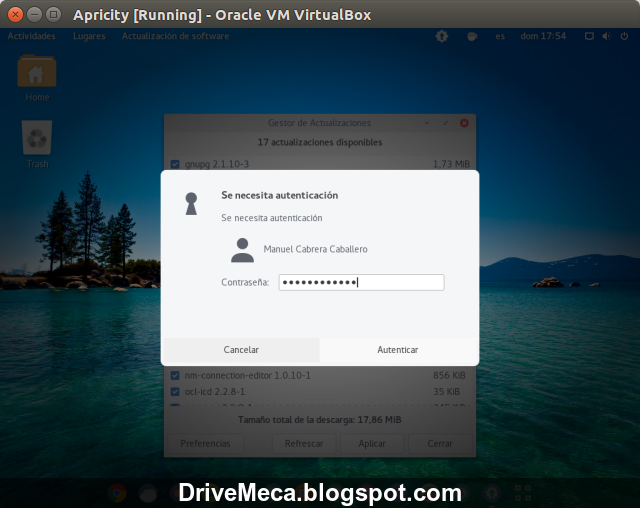Select the ocl-icd 2.2.8-1 package name
The image size is (640, 508).
click(x=215, y=392)
